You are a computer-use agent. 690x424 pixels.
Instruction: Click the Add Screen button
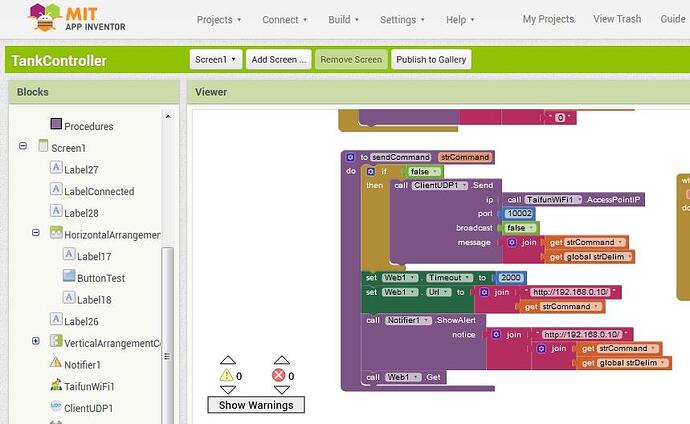(x=279, y=59)
